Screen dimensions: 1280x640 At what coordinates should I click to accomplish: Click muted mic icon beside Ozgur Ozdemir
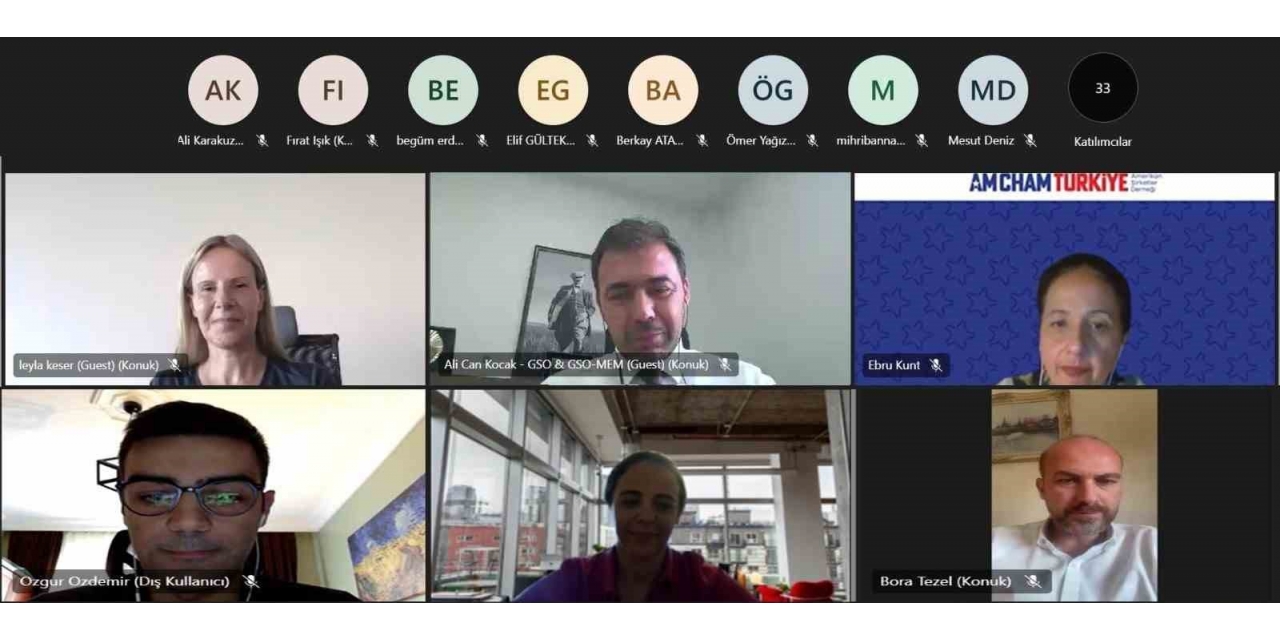251,581
